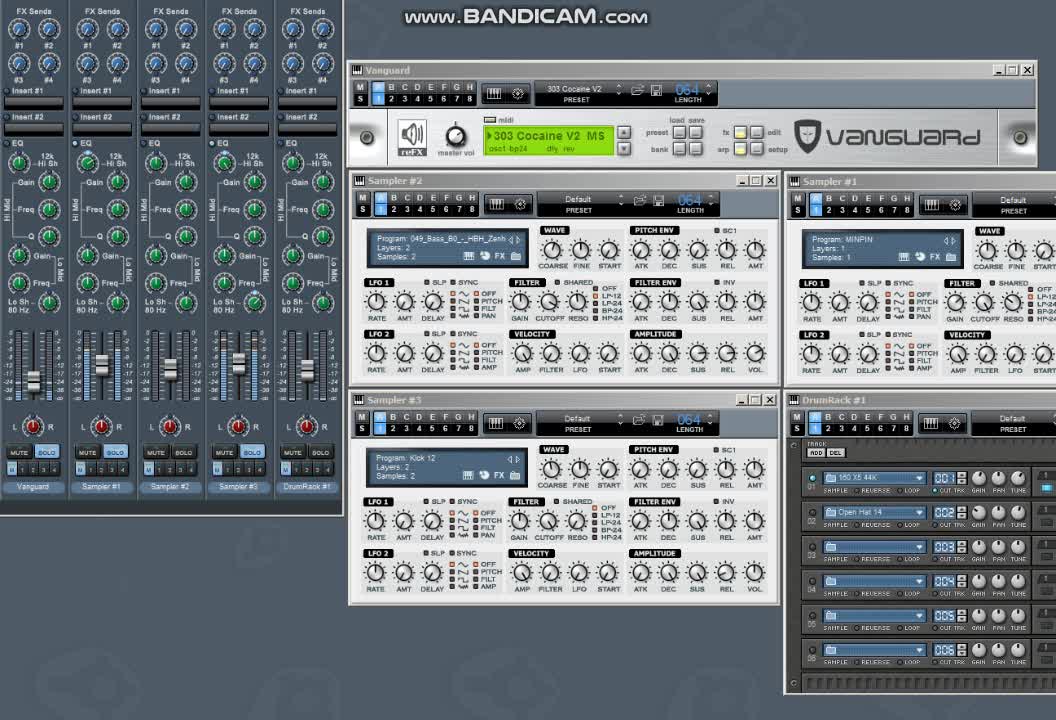
Task: Open the keyboard view in Sampler #3
Action: click(496, 423)
